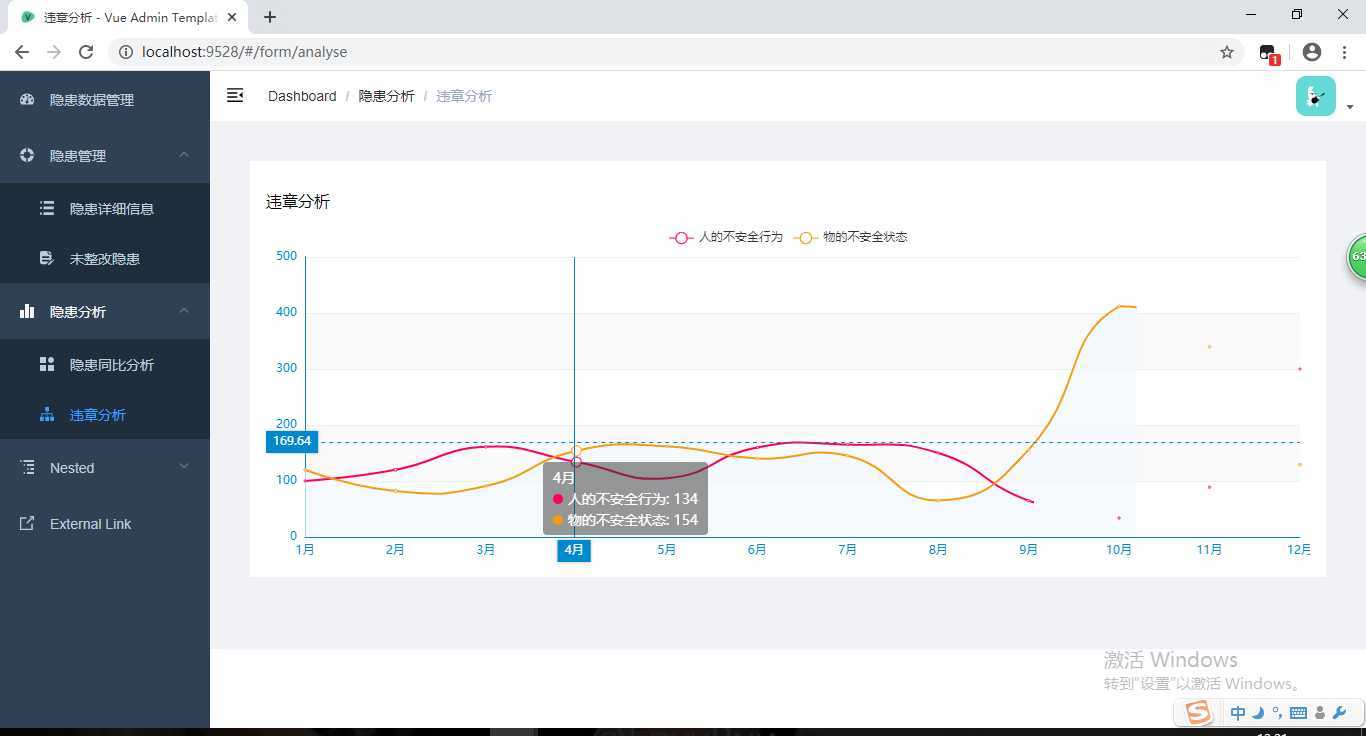The height and width of the screenshot is (736, 1366).
Task: Go to Dashboard breadcrumb link
Action: tap(302, 96)
